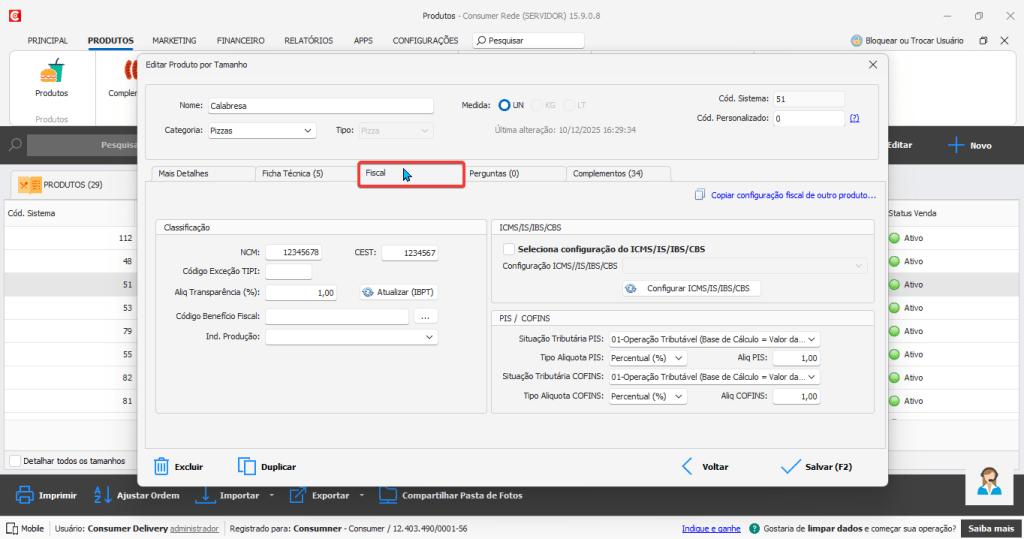This screenshot has height=539, width=1024.
Task: Select the UN measure radio button
Action: point(504,105)
